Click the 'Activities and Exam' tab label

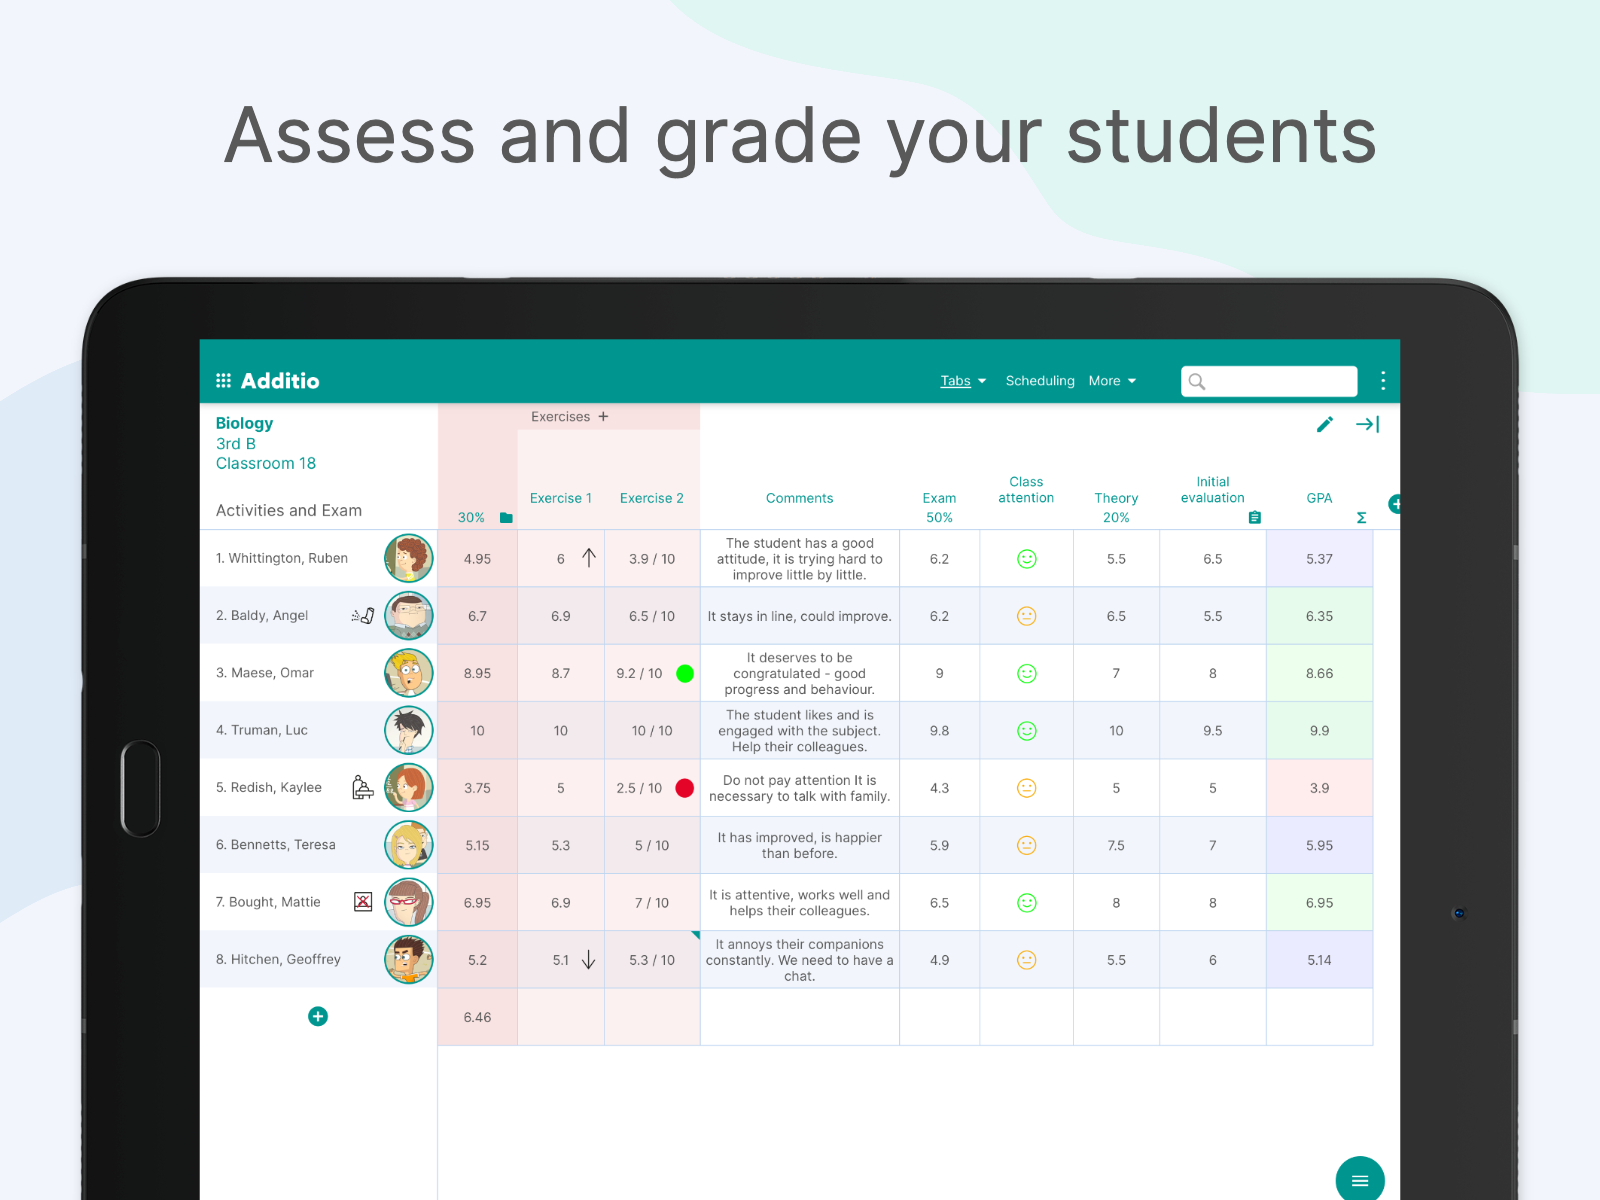point(289,510)
